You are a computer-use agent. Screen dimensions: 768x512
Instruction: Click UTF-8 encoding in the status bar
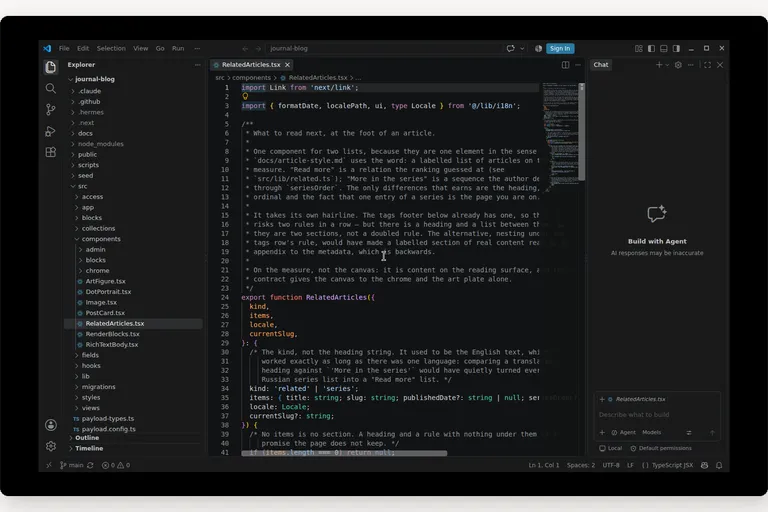[611, 465]
